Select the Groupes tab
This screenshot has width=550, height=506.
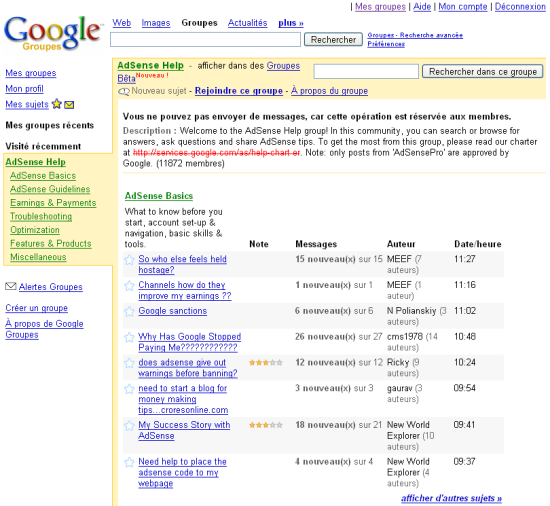coord(199,23)
